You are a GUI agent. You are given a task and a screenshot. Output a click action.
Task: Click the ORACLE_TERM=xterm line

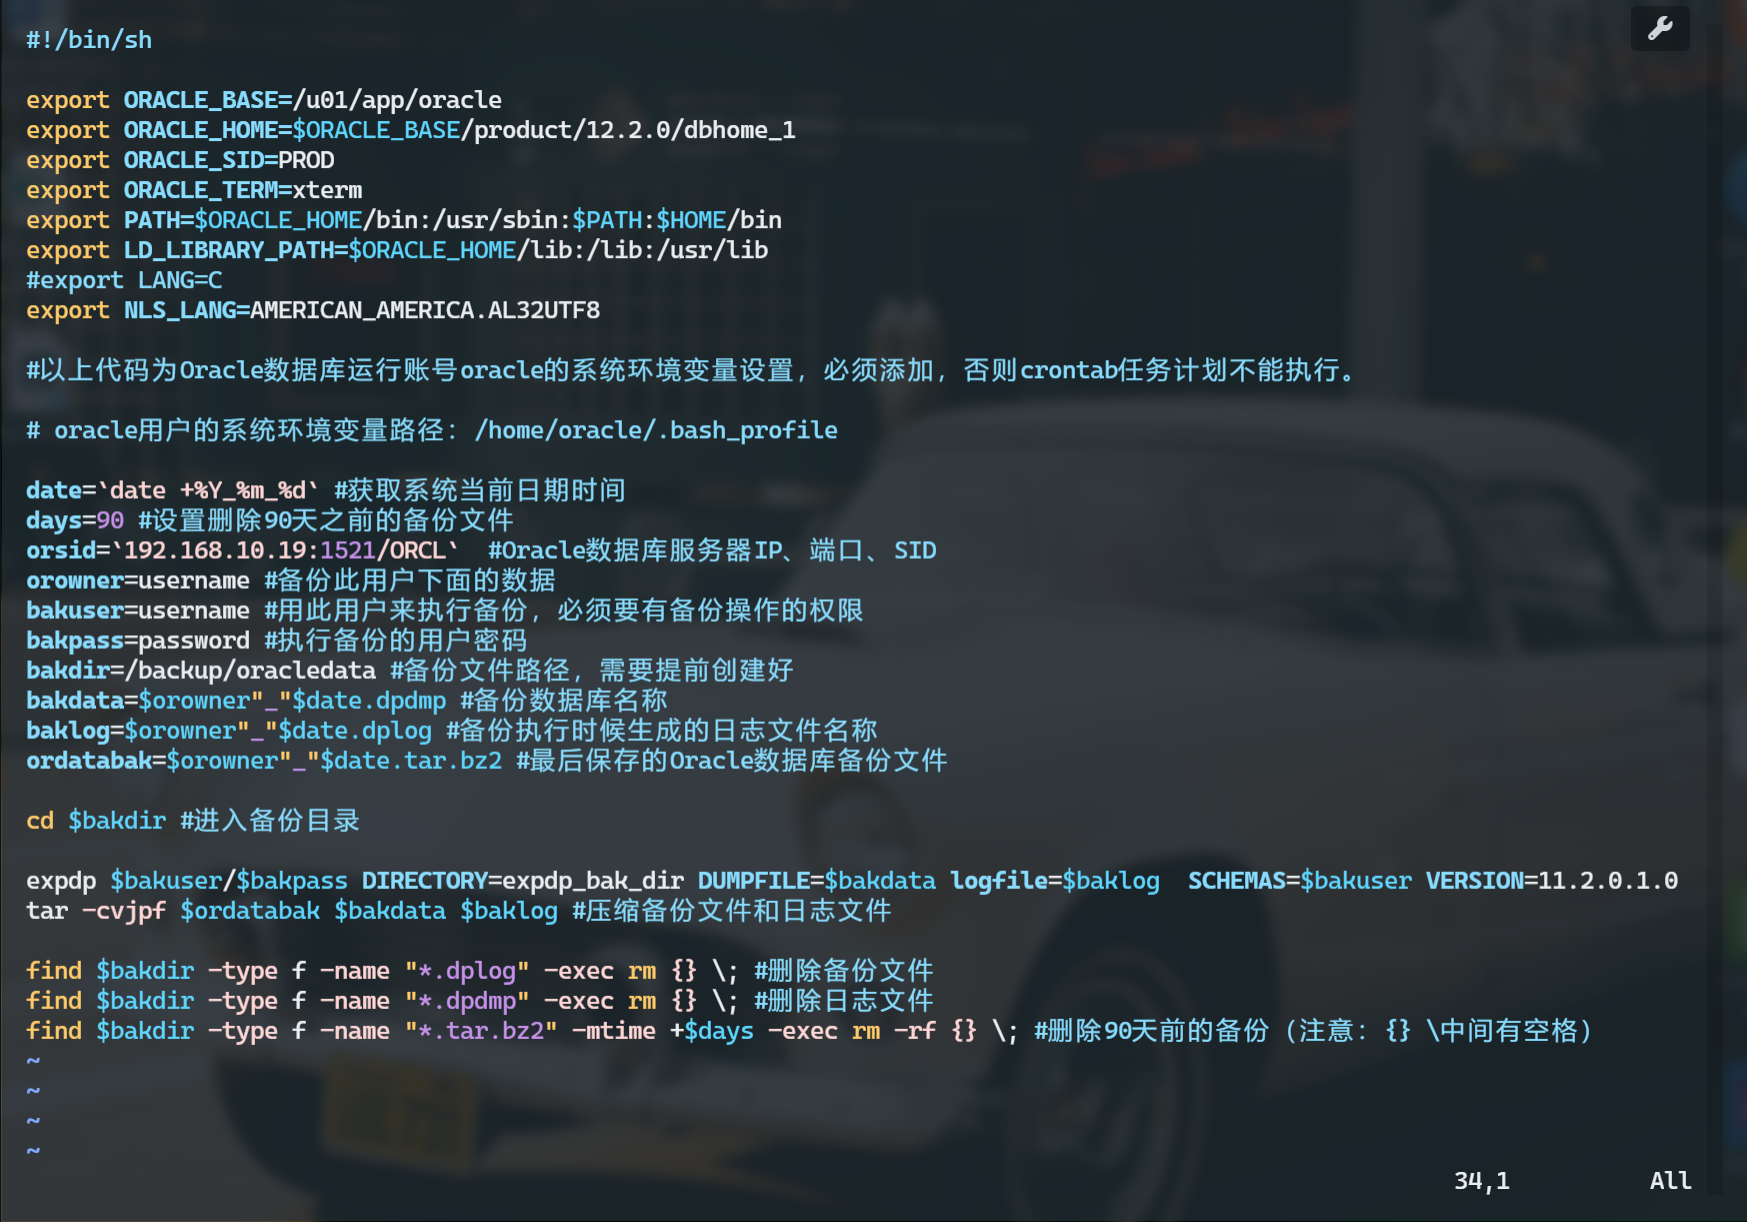[242, 190]
